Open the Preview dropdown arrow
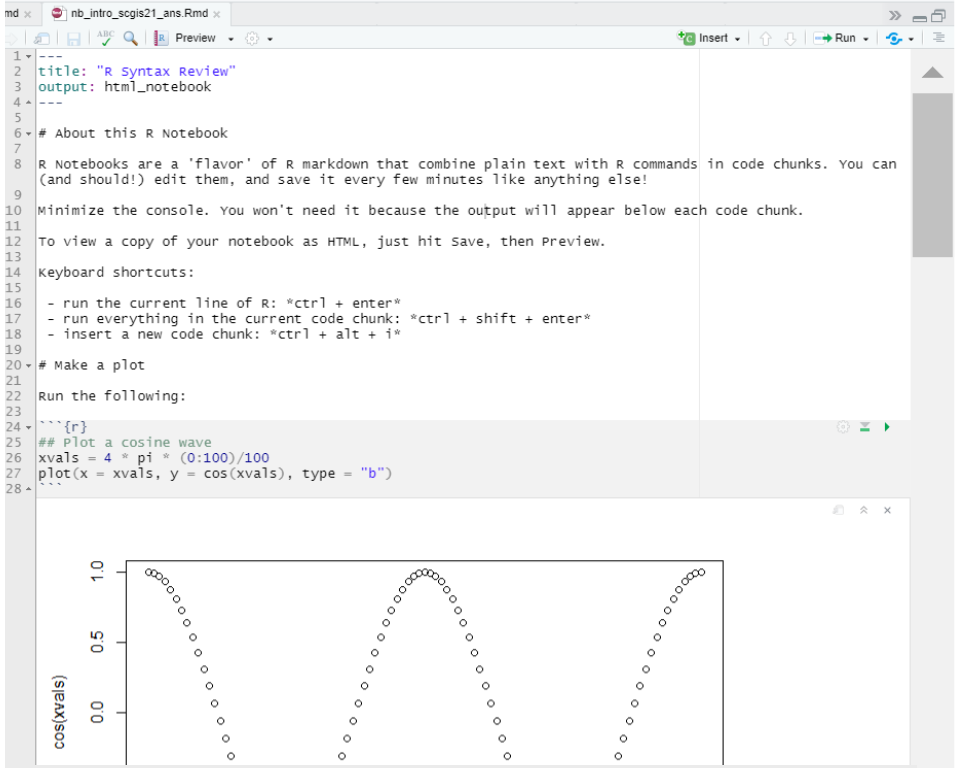 pos(230,39)
